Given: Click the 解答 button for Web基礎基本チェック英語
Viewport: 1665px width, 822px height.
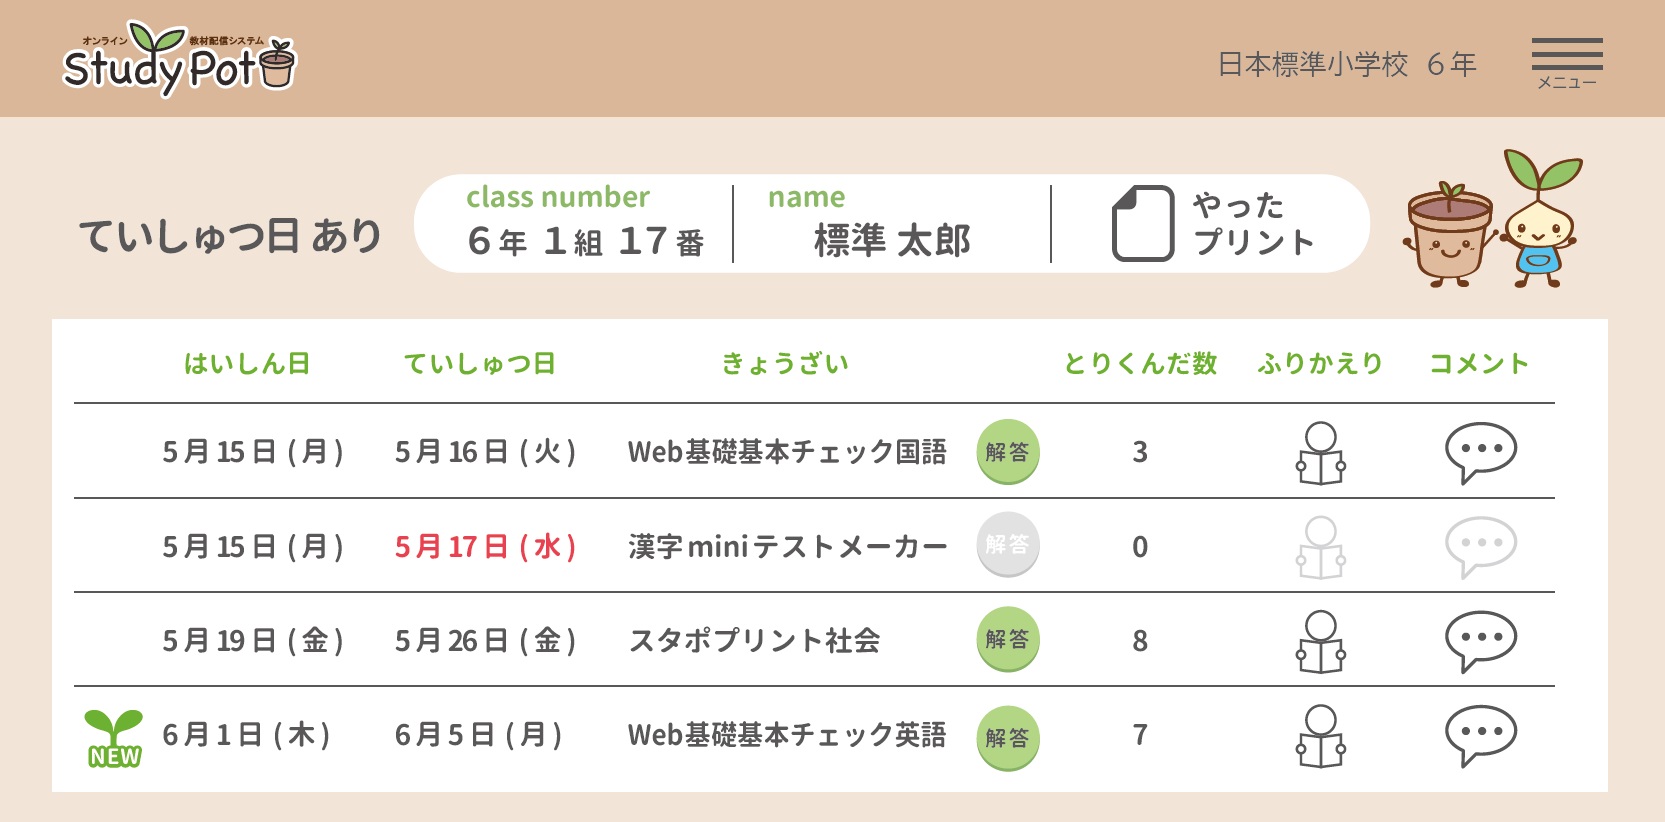Looking at the screenshot, I should click(x=1008, y=738).
